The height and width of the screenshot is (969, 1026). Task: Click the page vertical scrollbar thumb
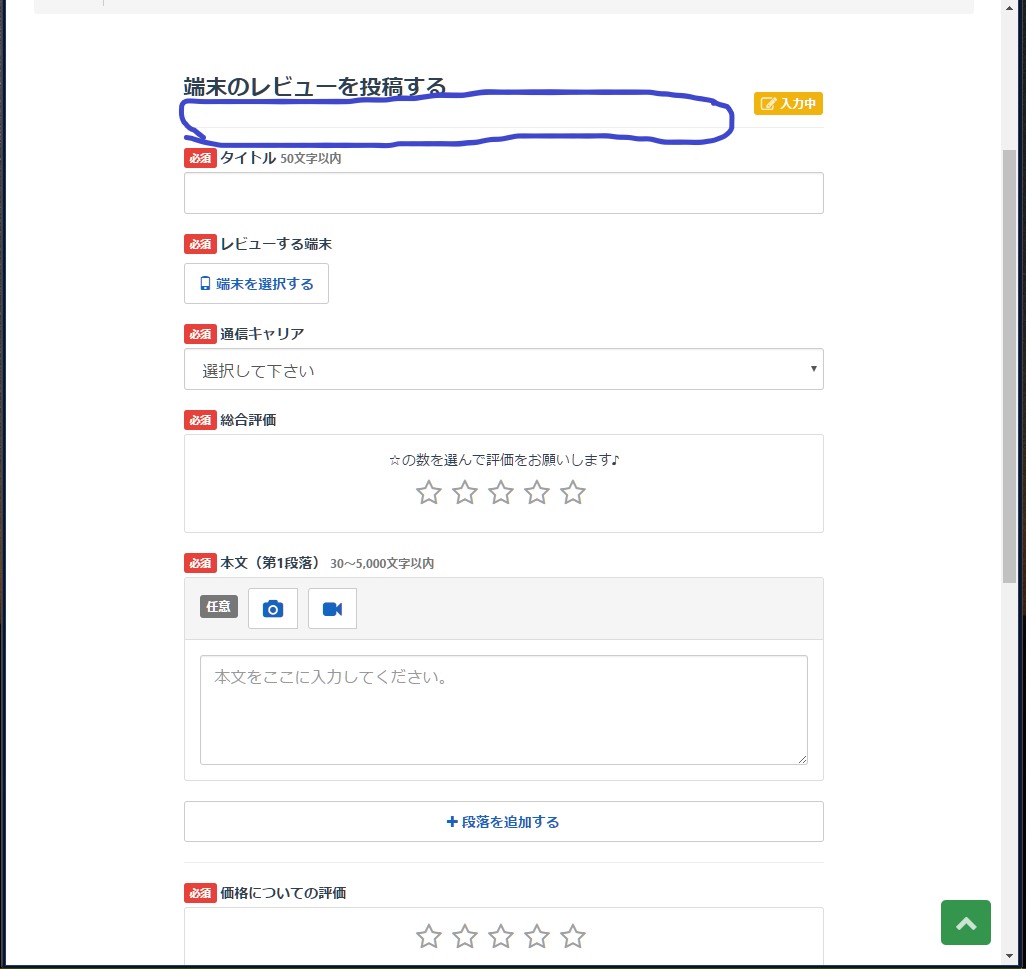point(1009,365)
